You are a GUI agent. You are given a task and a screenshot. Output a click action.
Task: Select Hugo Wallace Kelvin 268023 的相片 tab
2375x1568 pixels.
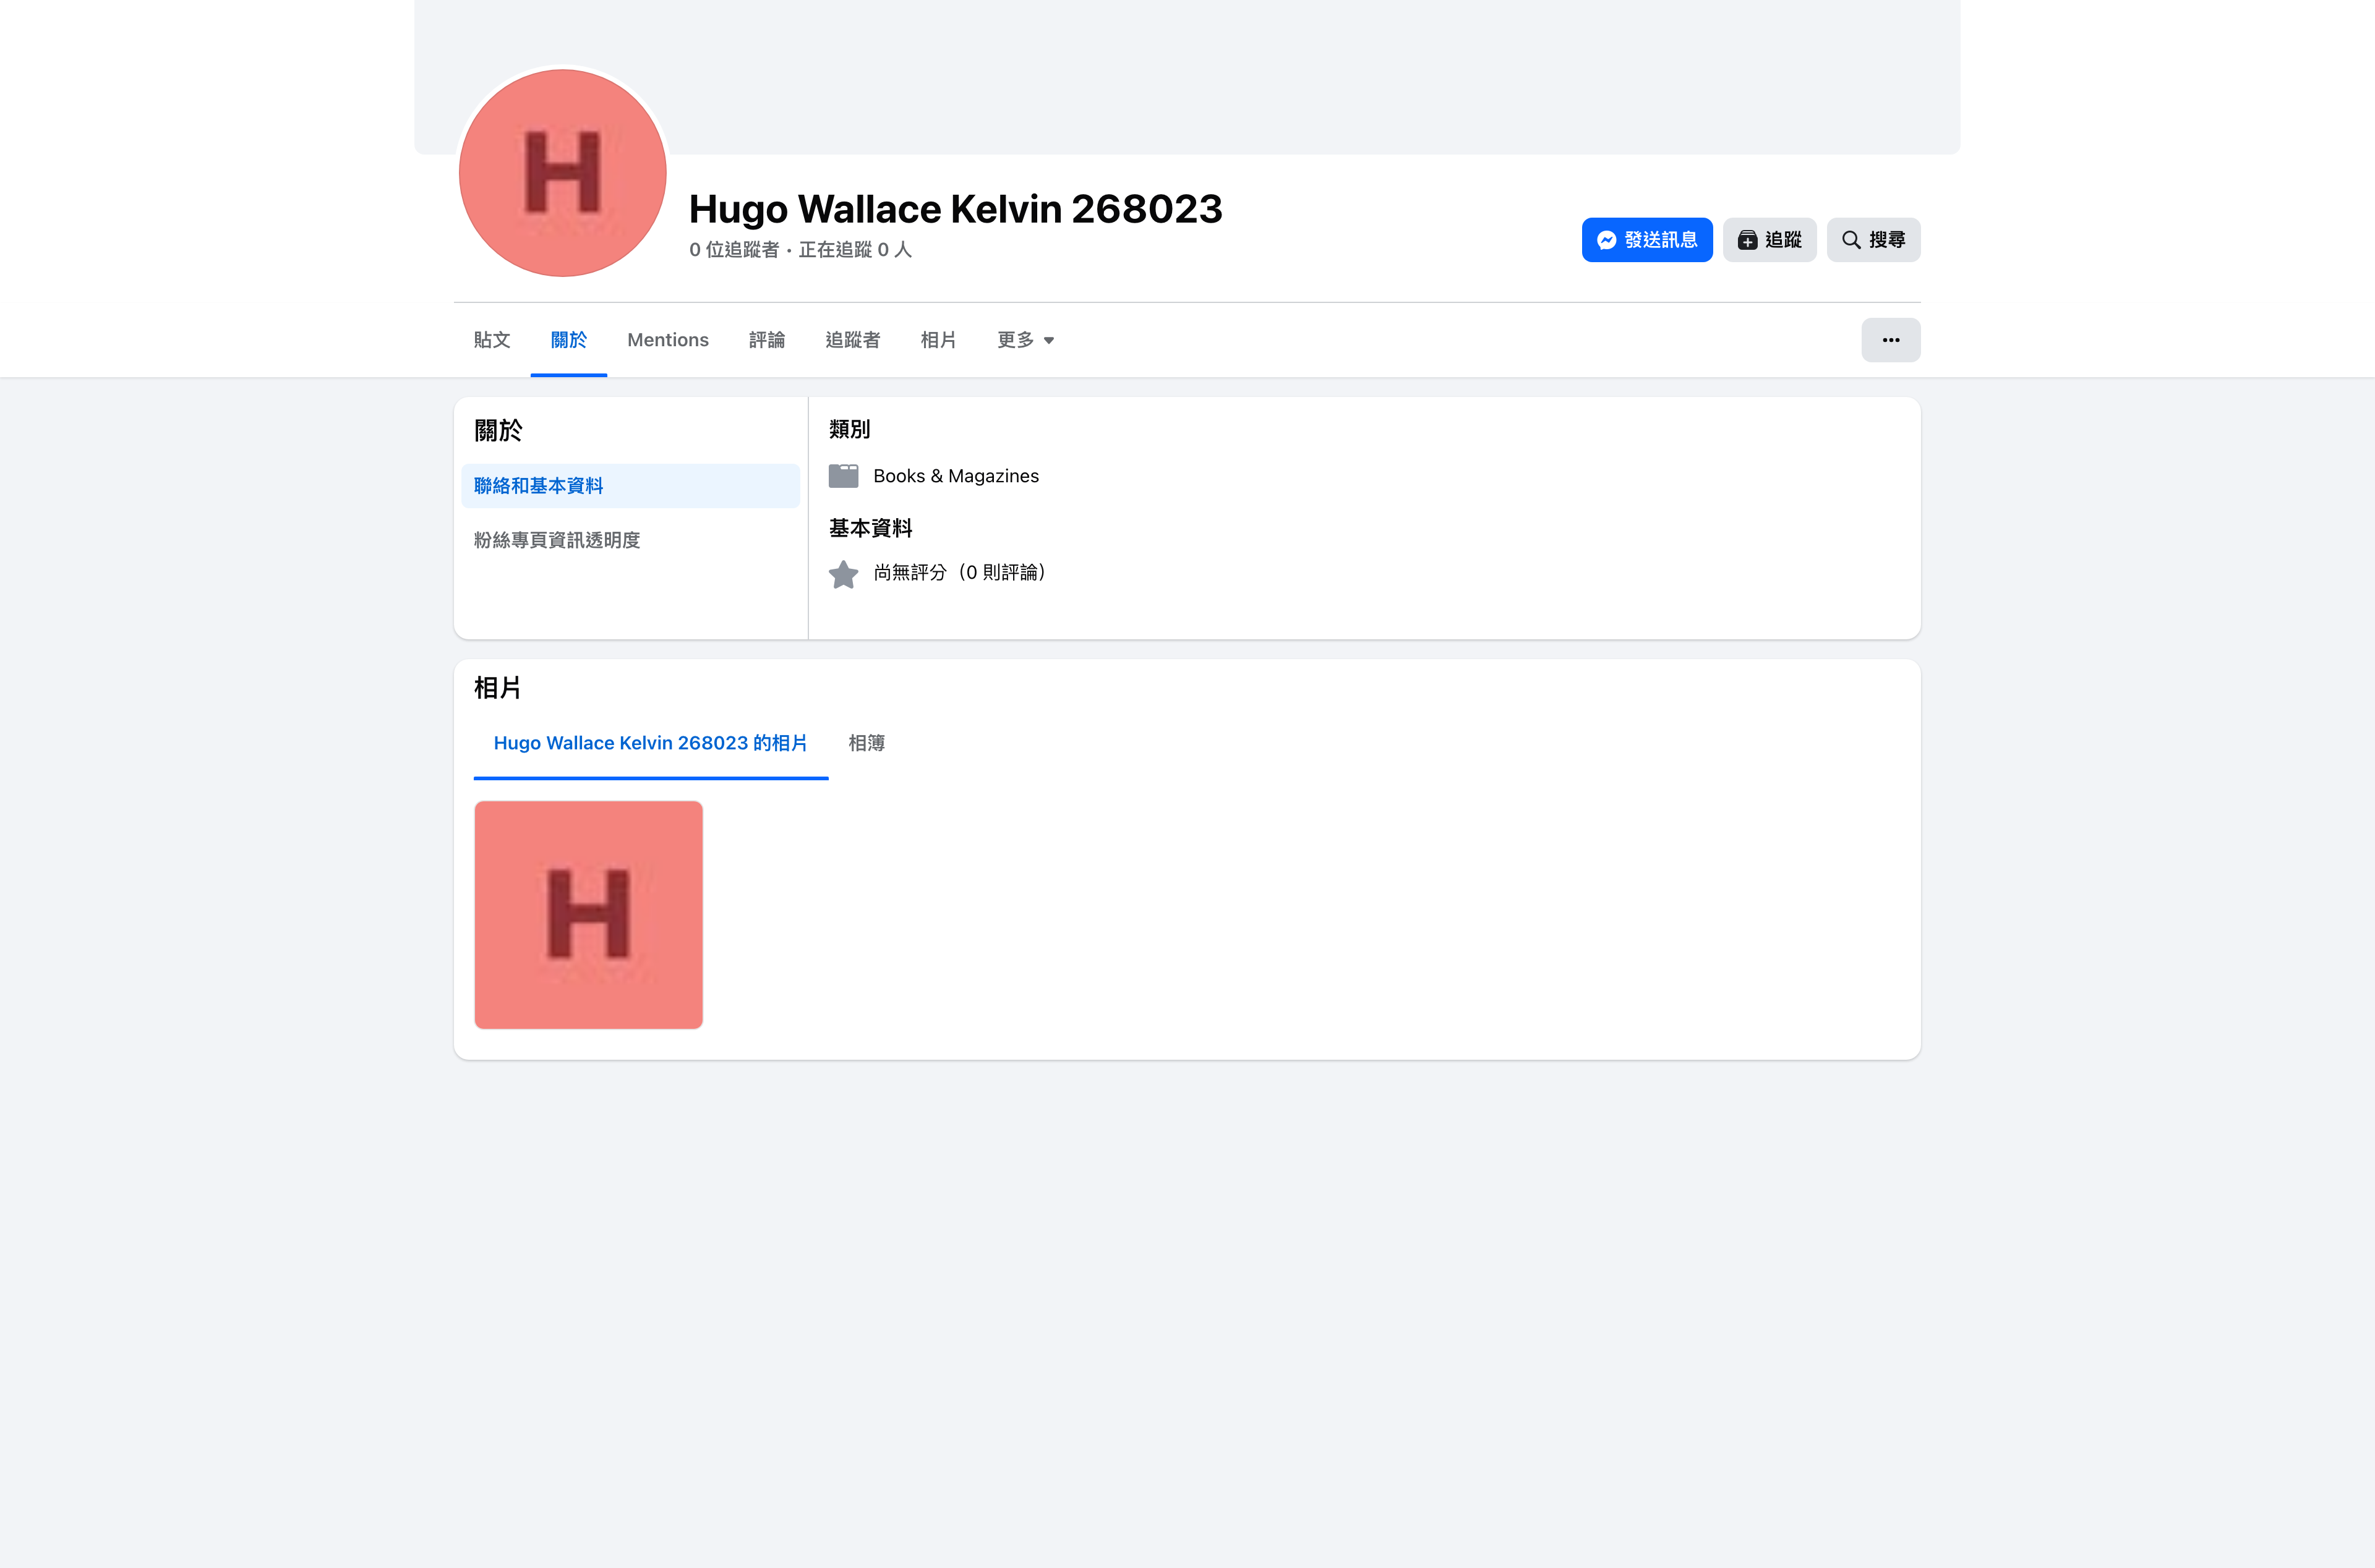650,743
